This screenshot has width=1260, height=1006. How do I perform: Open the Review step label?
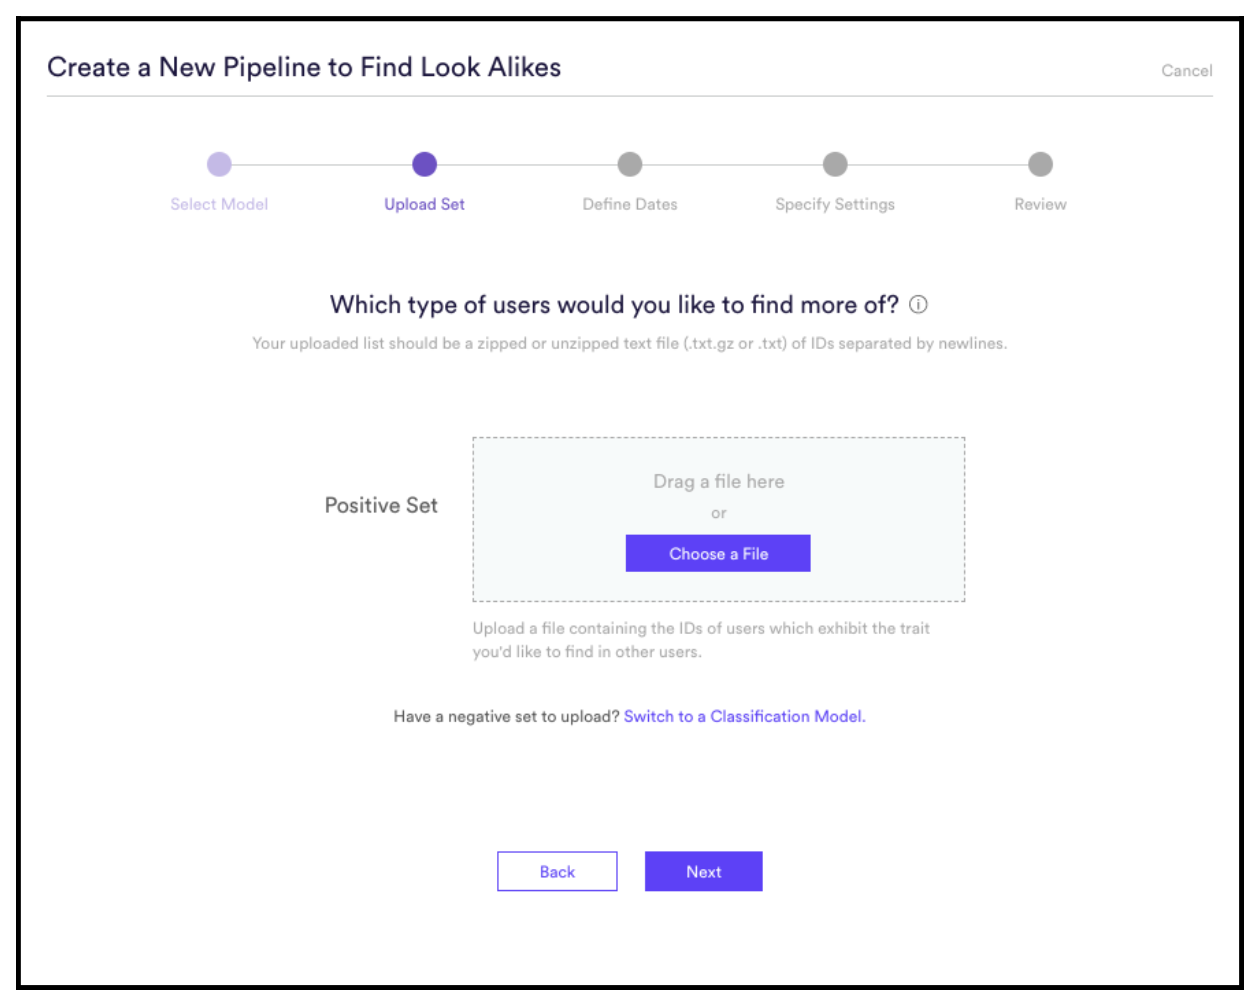(x=1040, y=204)
